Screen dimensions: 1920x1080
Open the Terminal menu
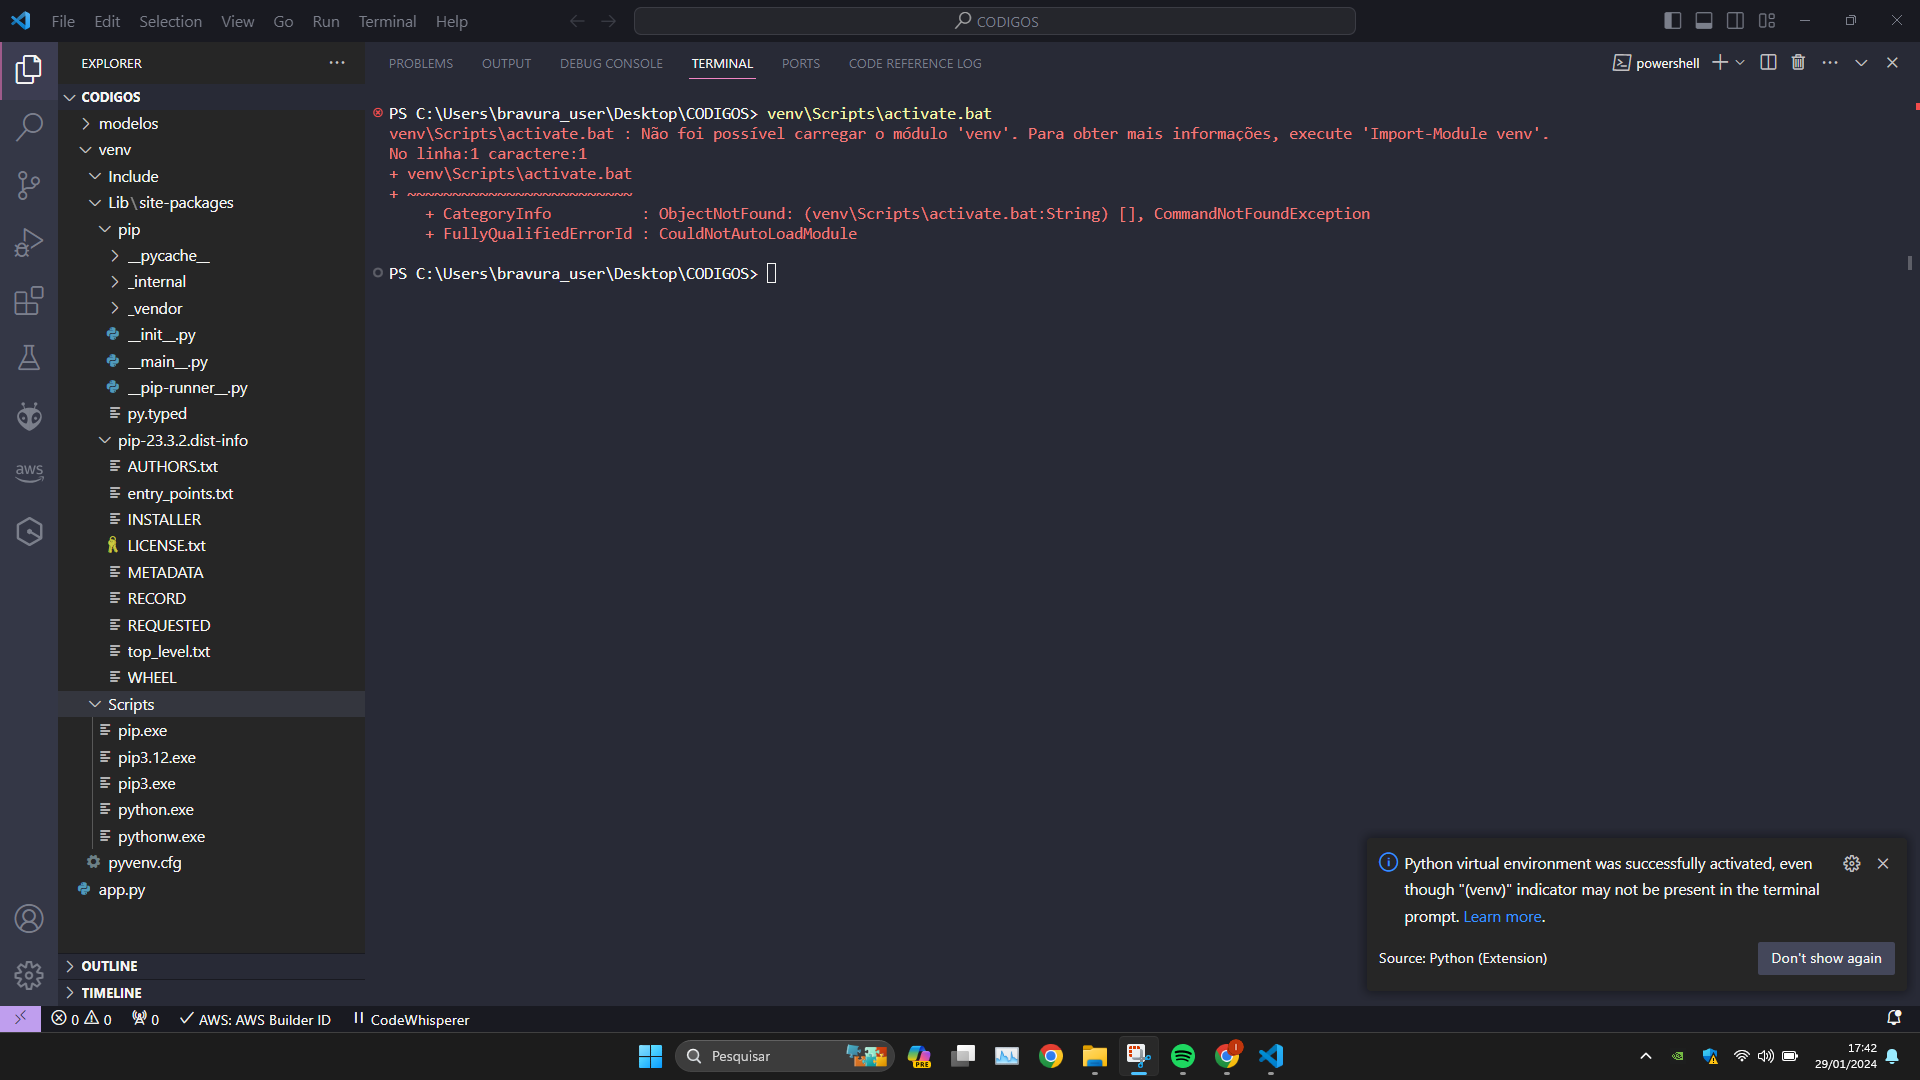[x=387, y=21]
